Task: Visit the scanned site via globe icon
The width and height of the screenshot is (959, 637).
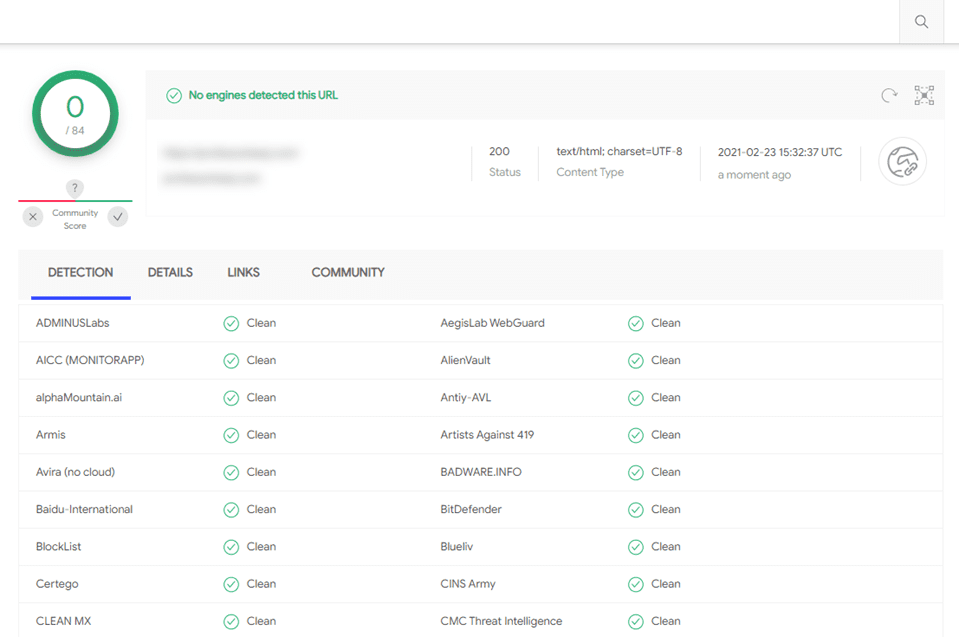Action: pyautogui.click(x=902, y=161)
